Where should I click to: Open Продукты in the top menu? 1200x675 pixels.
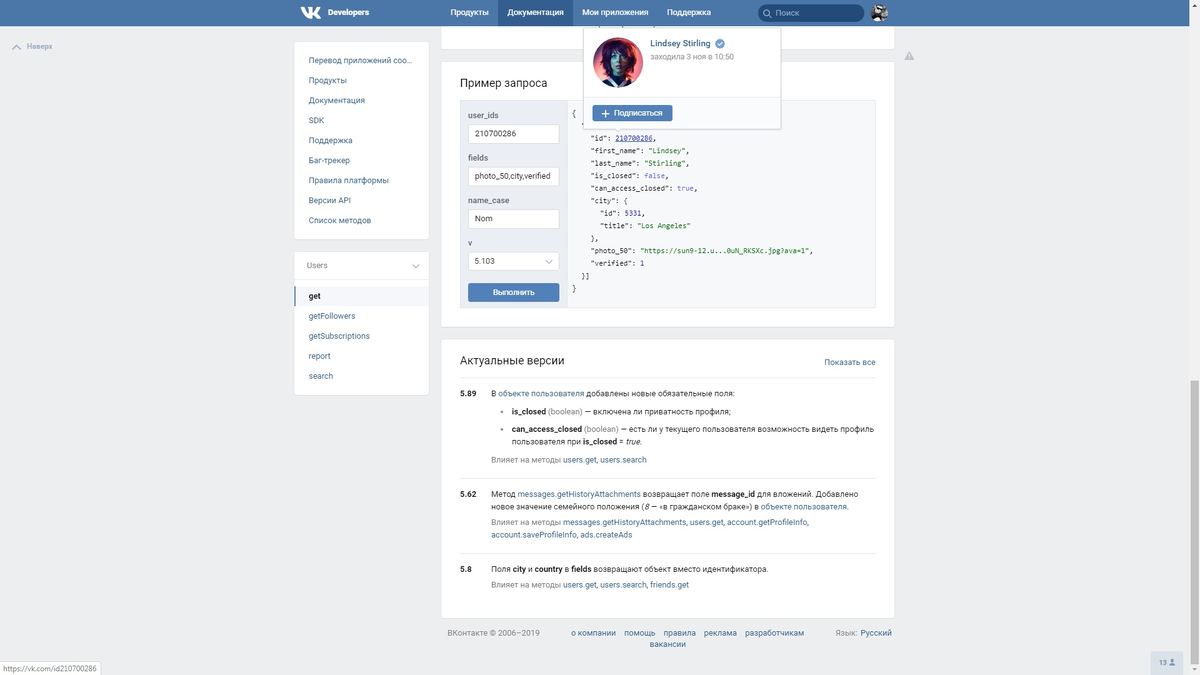pyautogui.click(x=469, y=13)
